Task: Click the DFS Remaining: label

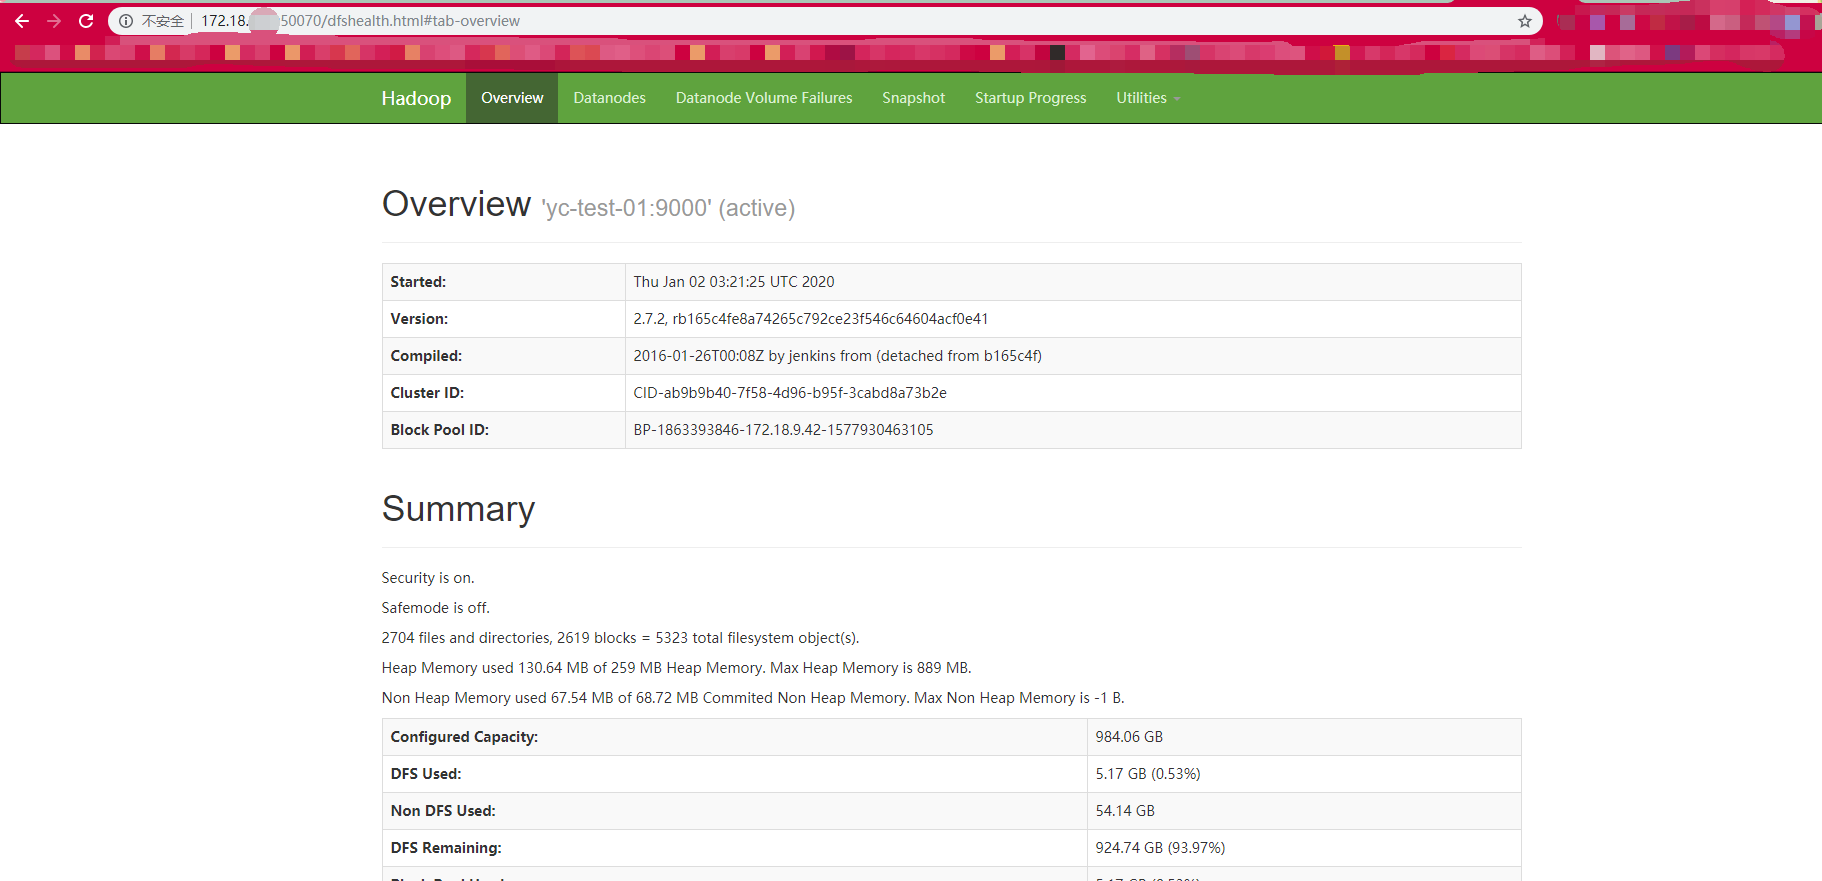Action: (446, 848)
